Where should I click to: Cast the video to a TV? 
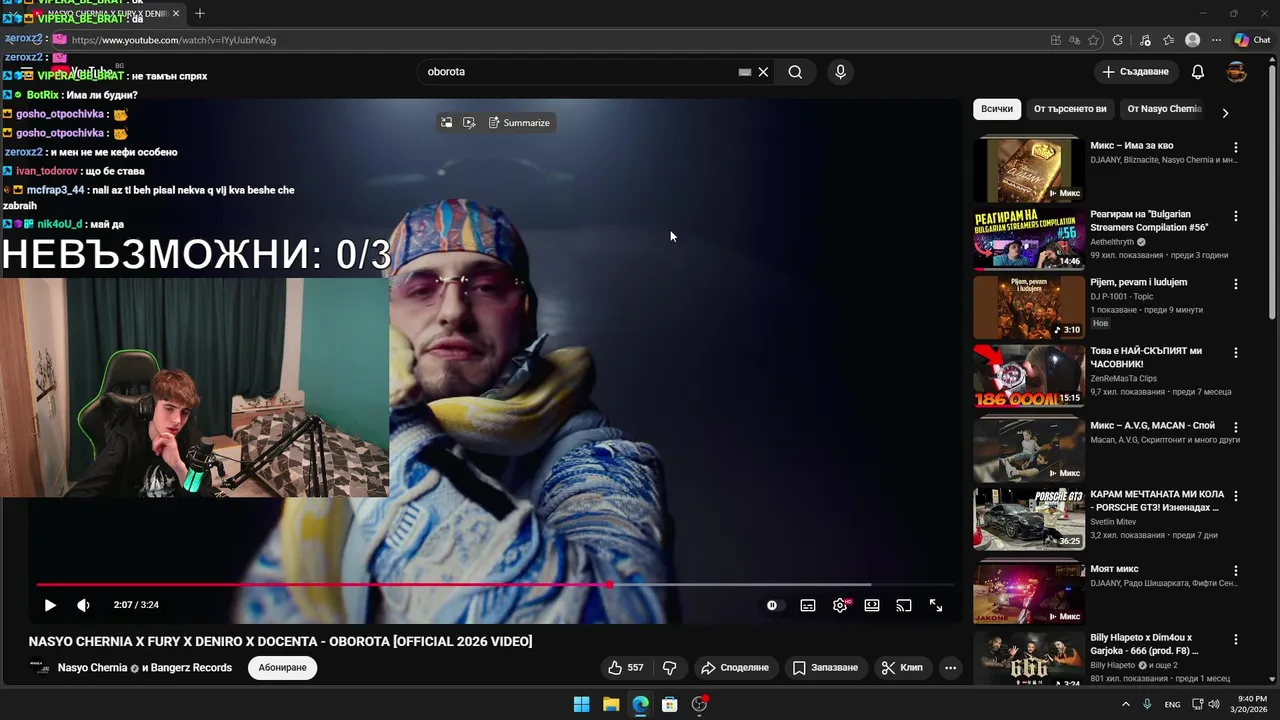coord(904,605)
